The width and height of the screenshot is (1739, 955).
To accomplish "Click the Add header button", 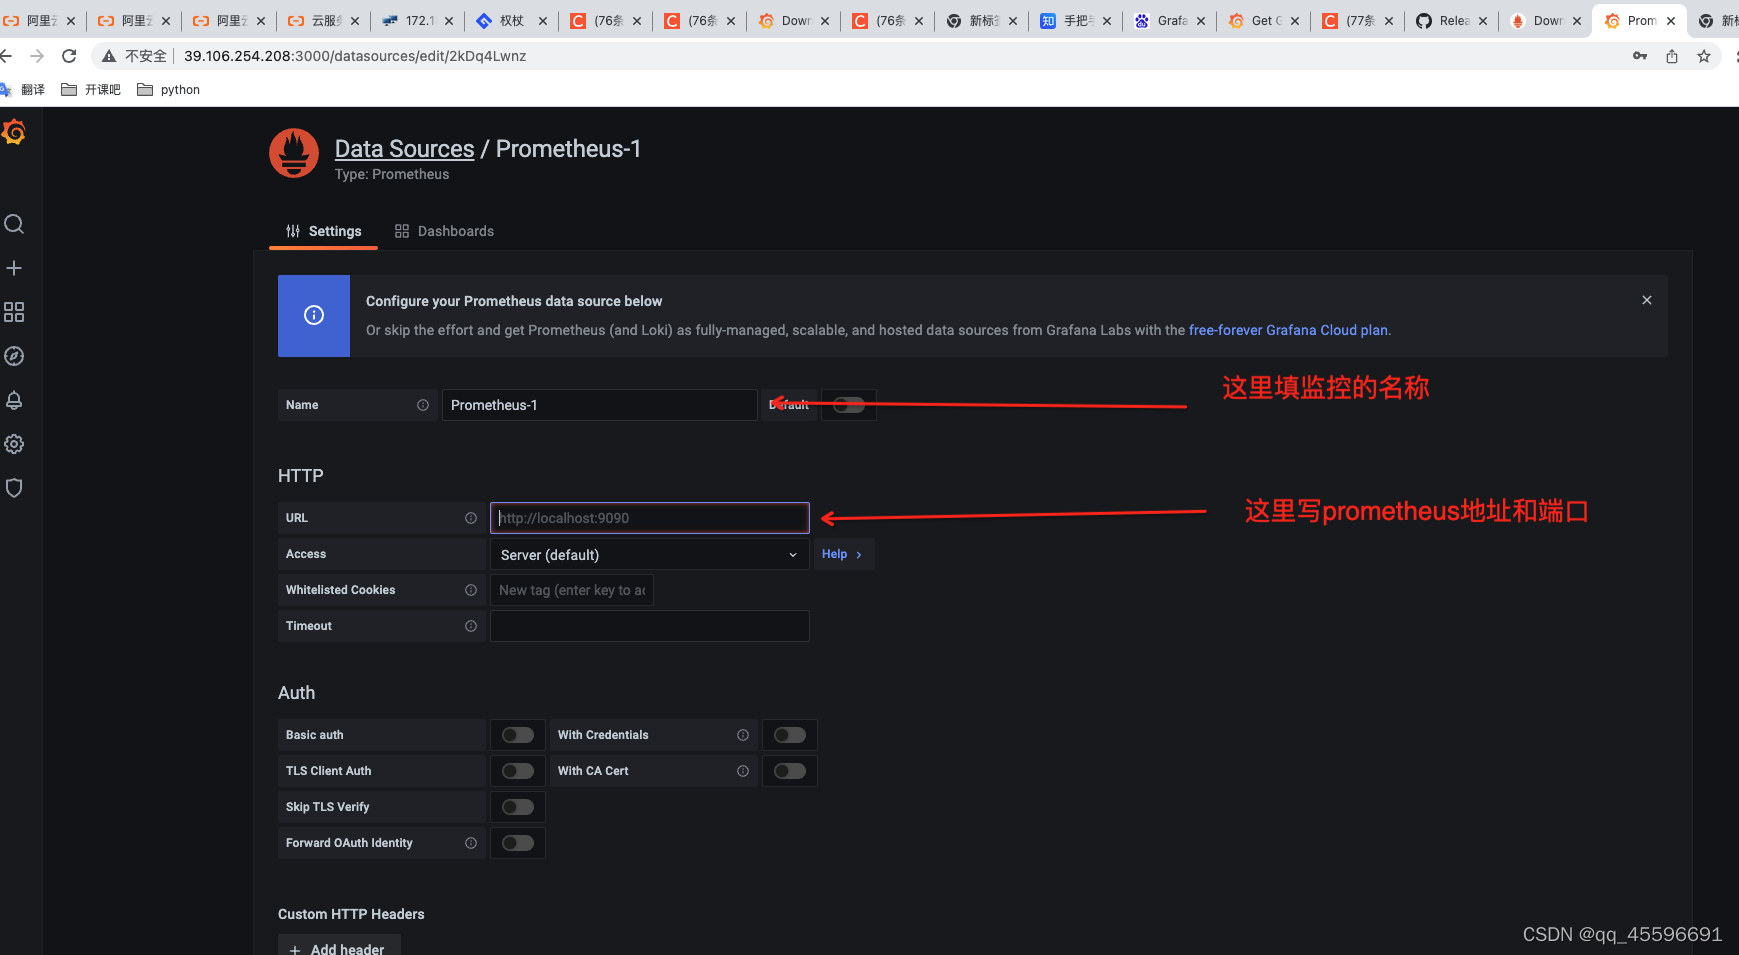I will tap(339, 948).
